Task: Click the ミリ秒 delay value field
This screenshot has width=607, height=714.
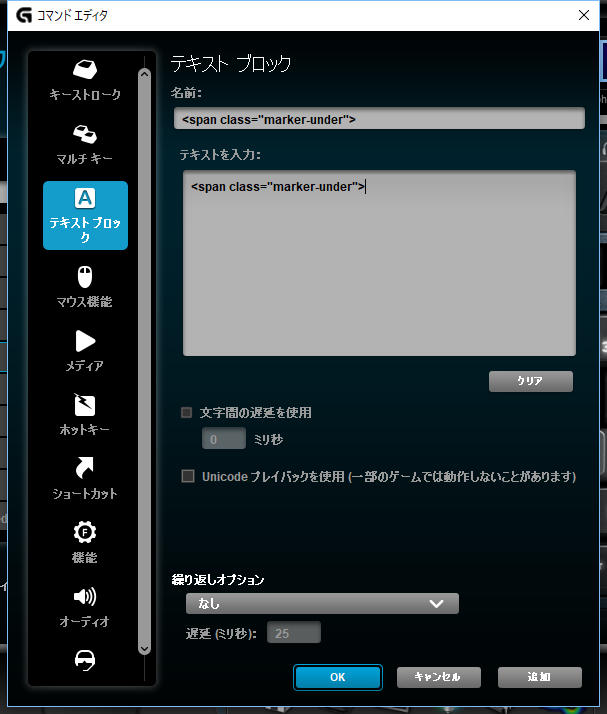Action: pyautogui.click(x=224, y=439)
